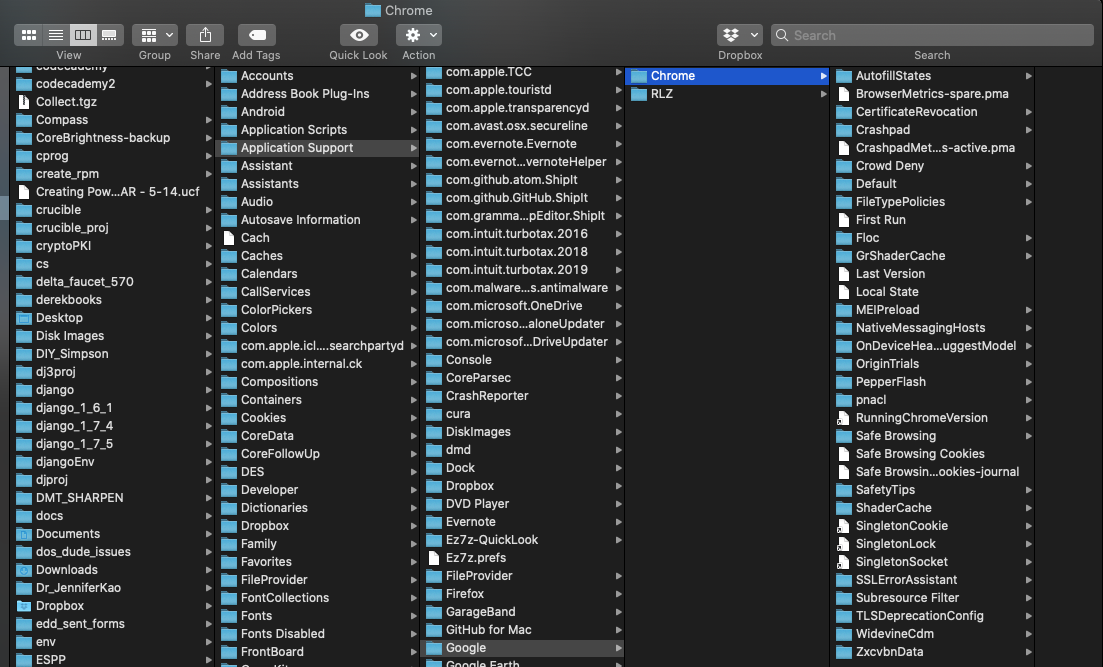Select the GitHub for Mac folder
This screenshot has height=667, width=1103.
(x=522, y=630)
